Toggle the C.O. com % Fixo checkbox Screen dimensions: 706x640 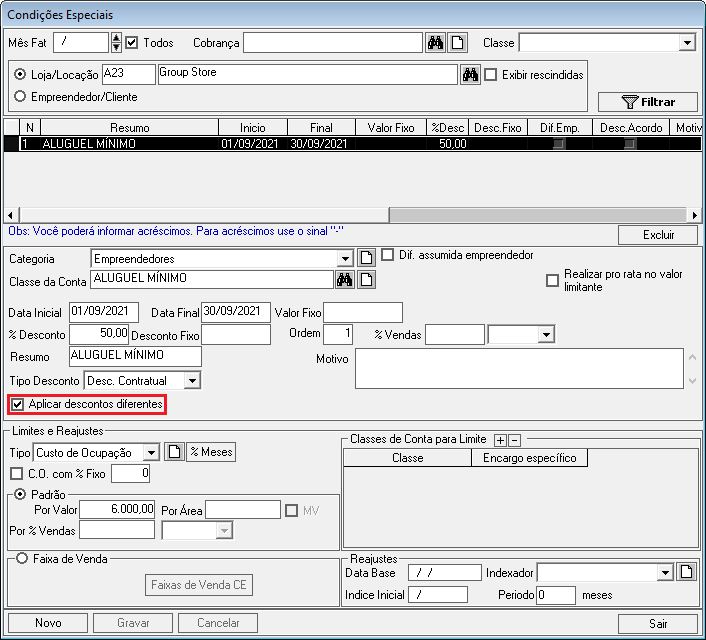click(x=17, y=474)
